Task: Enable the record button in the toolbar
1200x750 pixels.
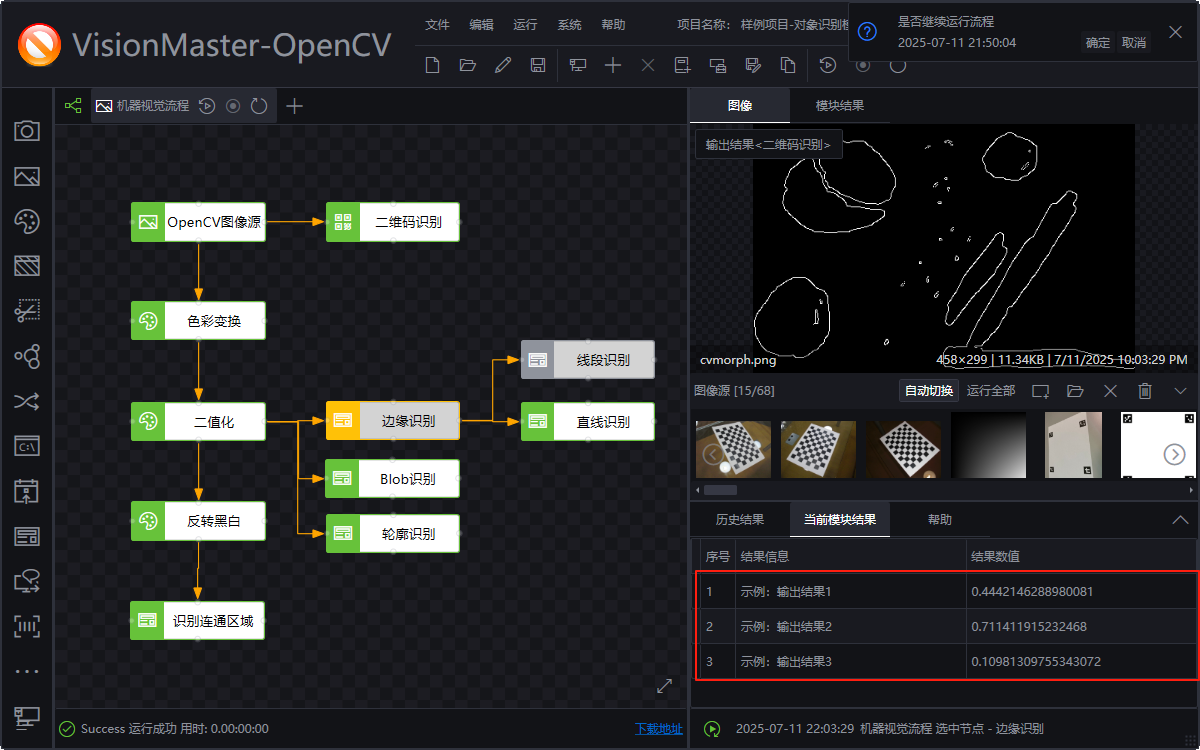Action: click(861, 65)
